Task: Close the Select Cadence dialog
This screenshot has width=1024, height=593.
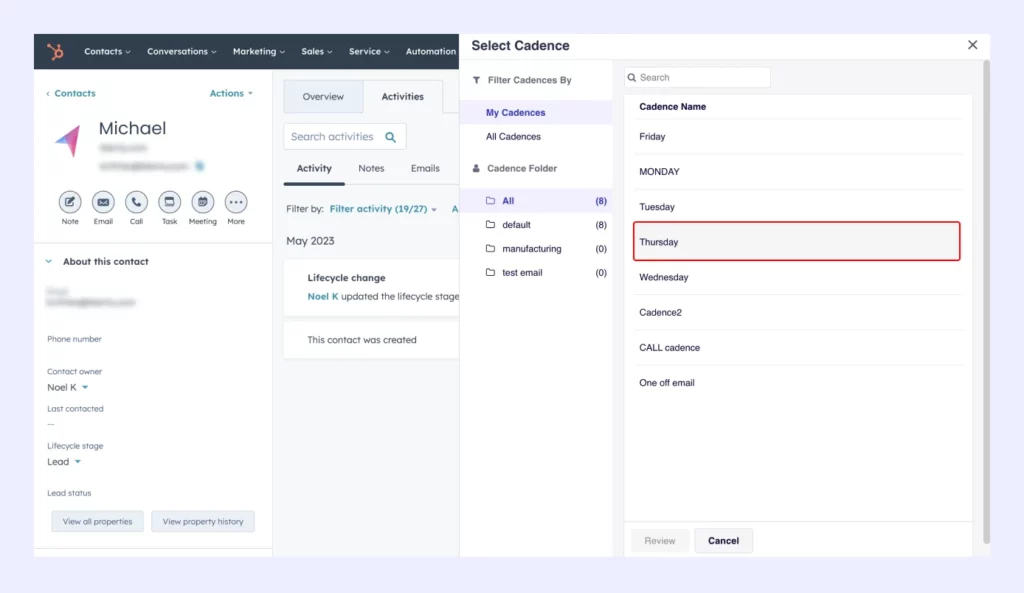Action: tap(972, 45)
